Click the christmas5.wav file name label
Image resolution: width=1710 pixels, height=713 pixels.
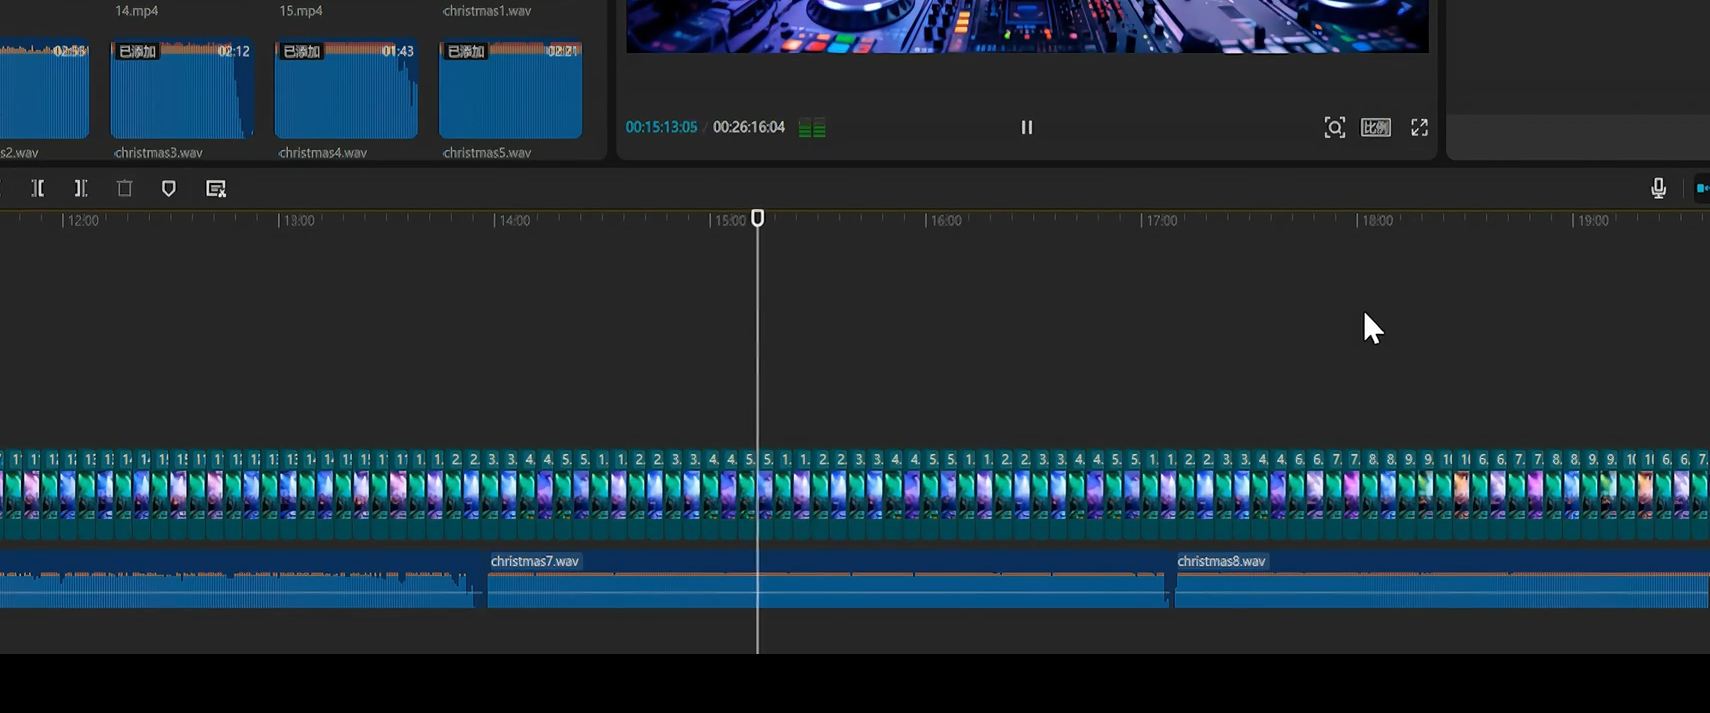tap(487, 153)
